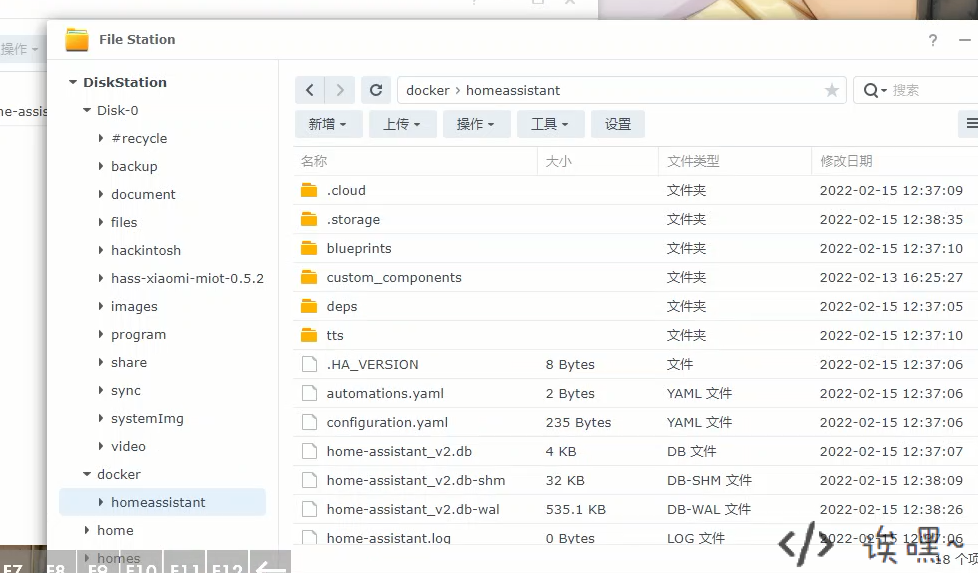978x573 pixels.
Task: Select systemImg folder in the tree
Action: tap(147, 418)
